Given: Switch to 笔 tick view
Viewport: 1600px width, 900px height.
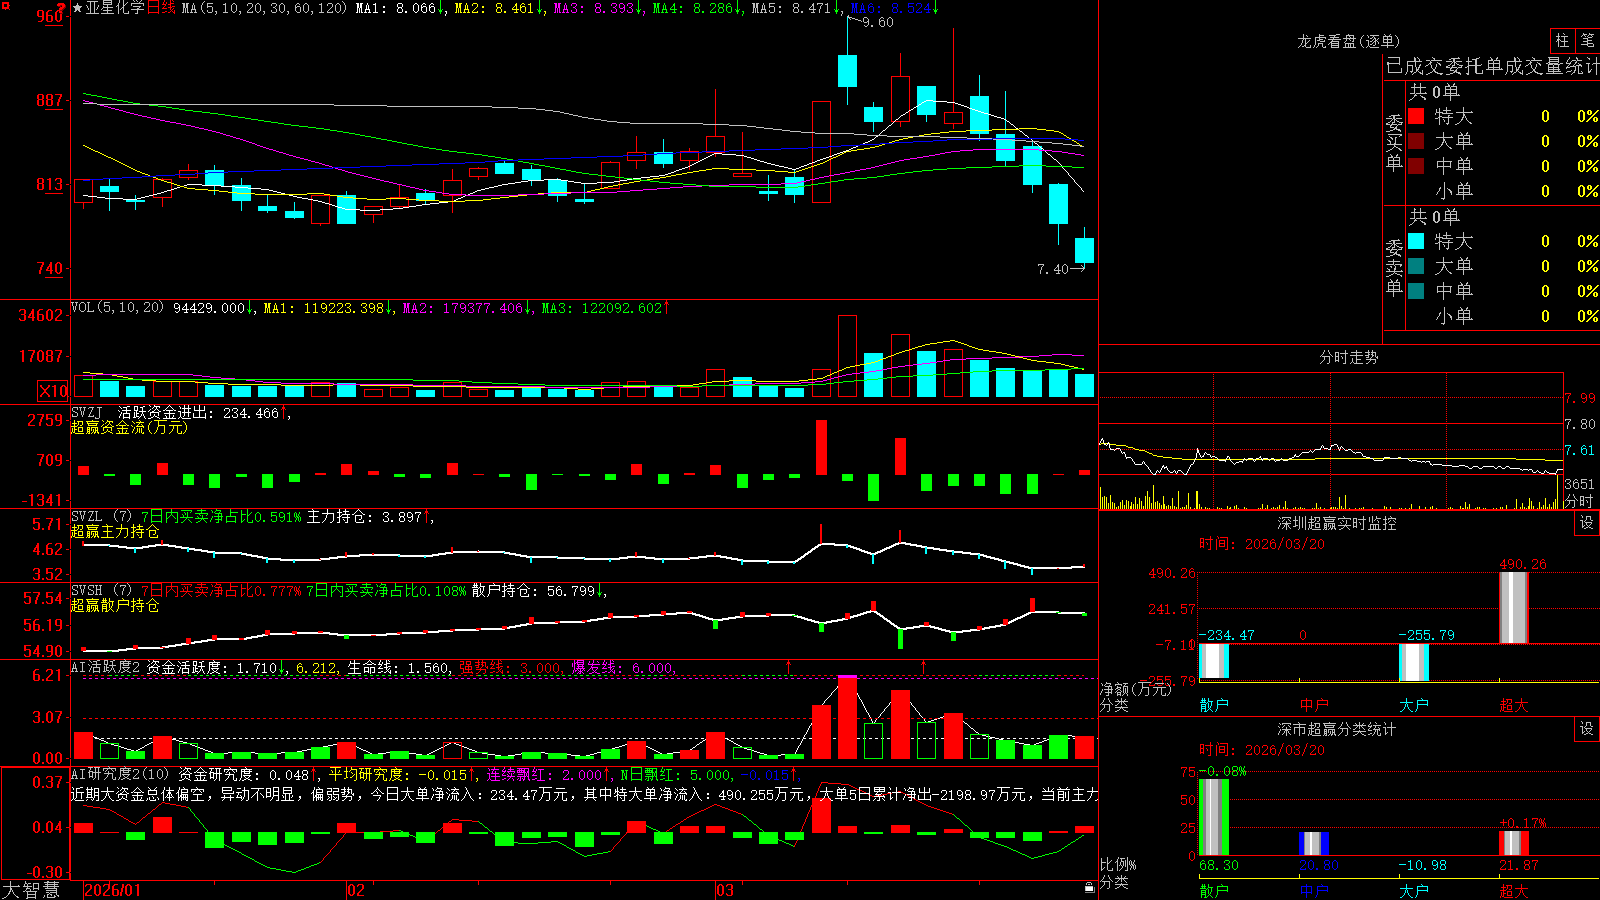Looking at the screenshot, I should (1587, 40).
